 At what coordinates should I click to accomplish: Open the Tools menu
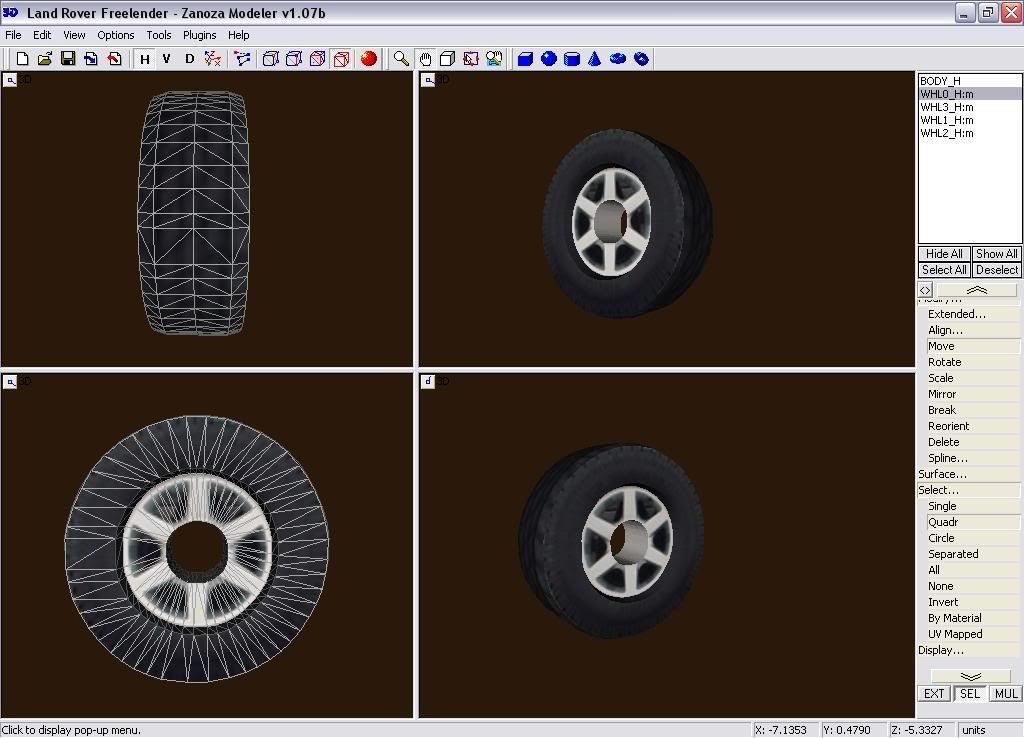pyautogui.click(x=159, y=35)
